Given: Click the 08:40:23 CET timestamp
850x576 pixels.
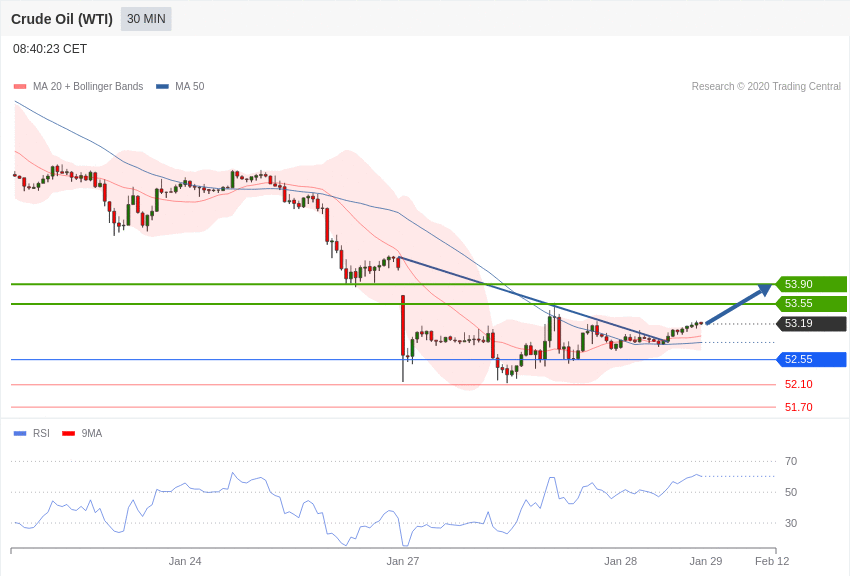Looking at the screenshot, I should pos(50,49).
